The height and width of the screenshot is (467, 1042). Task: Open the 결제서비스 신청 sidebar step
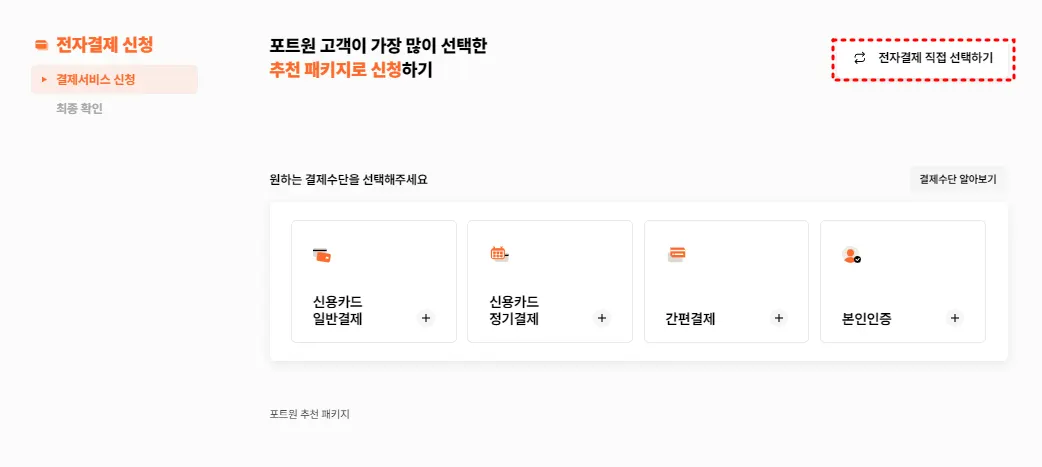pos(96,79)
